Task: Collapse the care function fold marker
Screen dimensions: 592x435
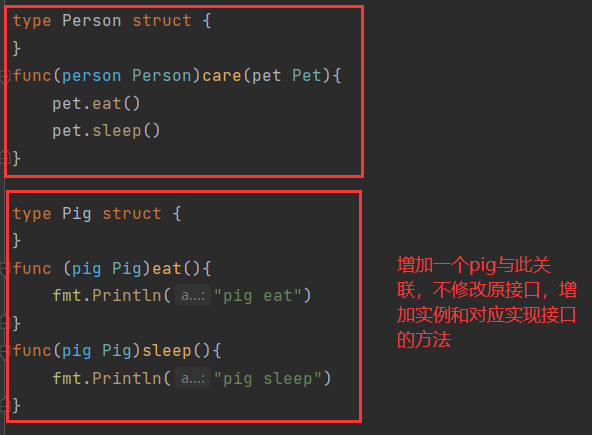Action: pyautogui.click(x=5, y=76)
